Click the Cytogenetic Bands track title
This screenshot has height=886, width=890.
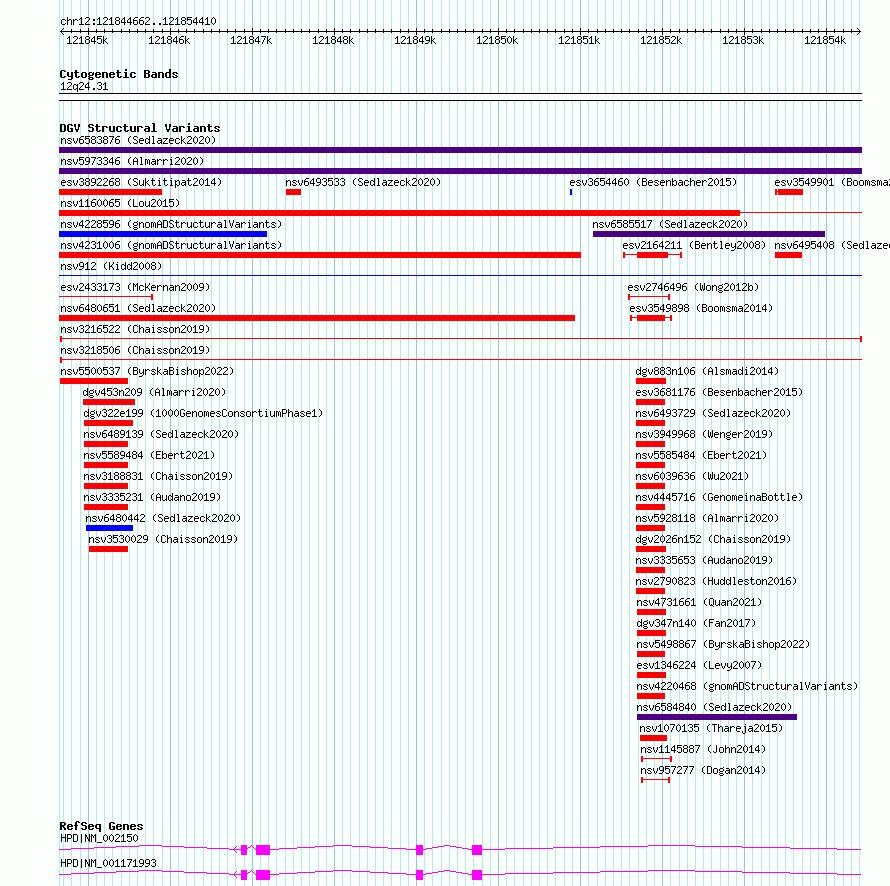click(119, 74)
